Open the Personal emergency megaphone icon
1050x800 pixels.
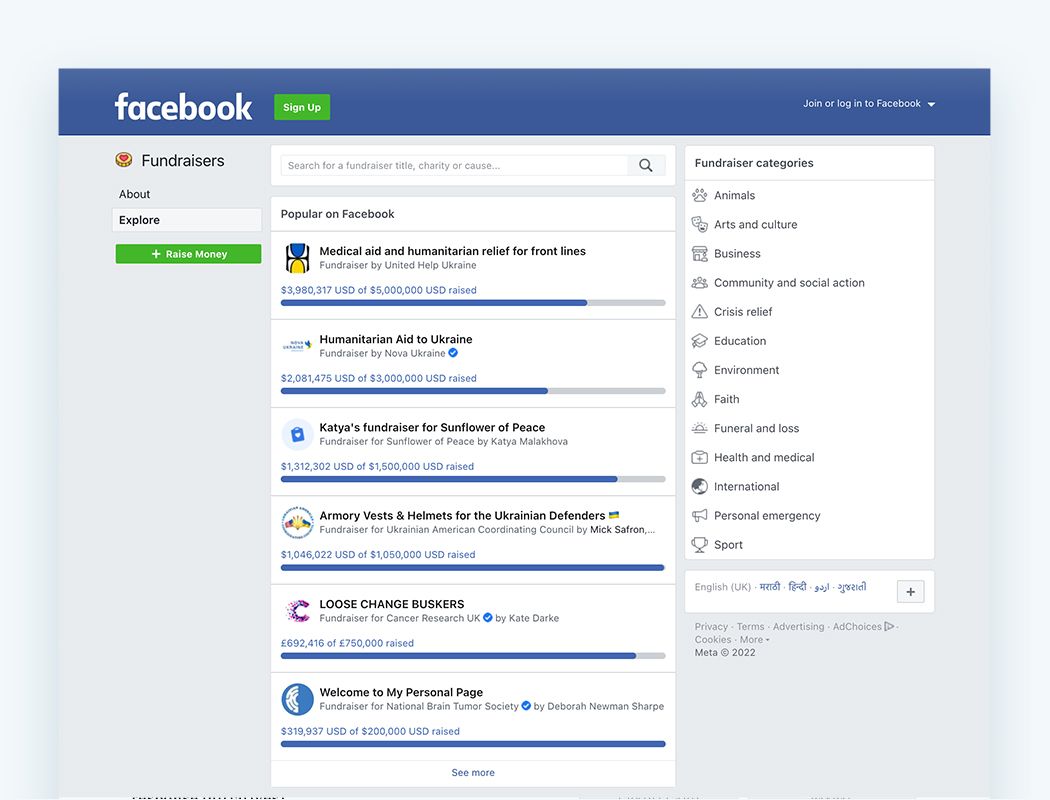pos(700,515)
